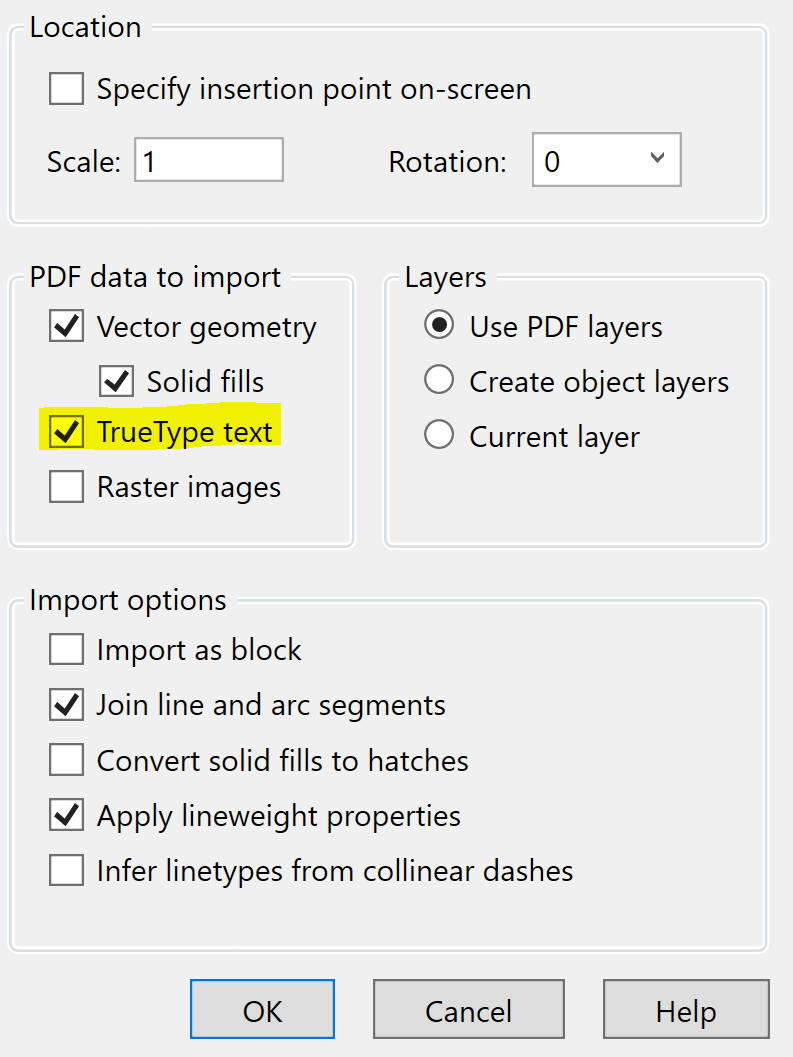Select the Current layer radio button
Image resolution: width=793 pixels, height=1057 pixels.
point(439,436)
